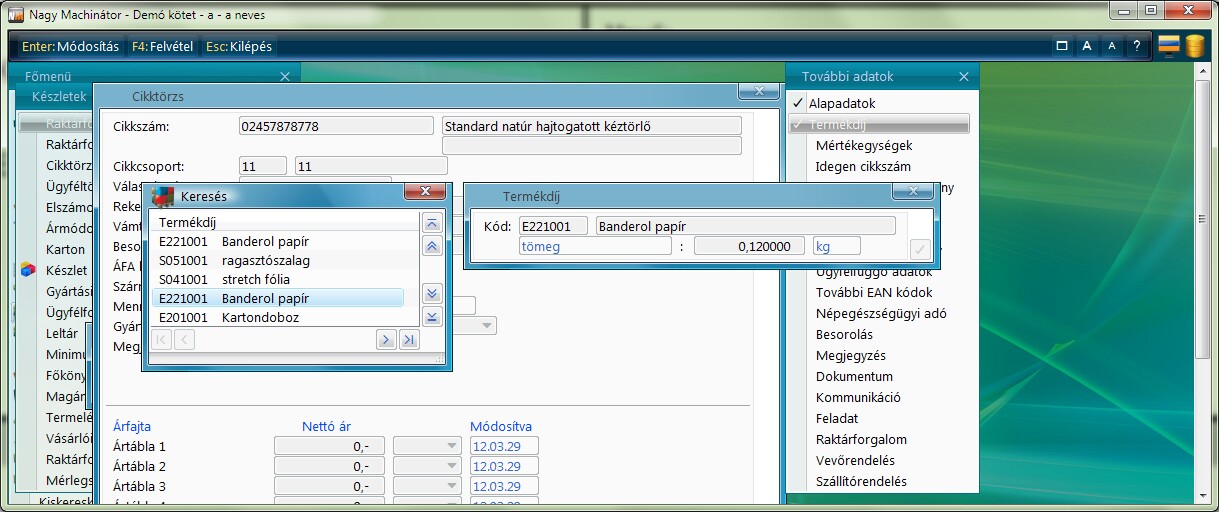Image resolution: width=1219 pixels, height=512 pixels.
Task: Open Dokumentum entry
Action: (854, 376)
